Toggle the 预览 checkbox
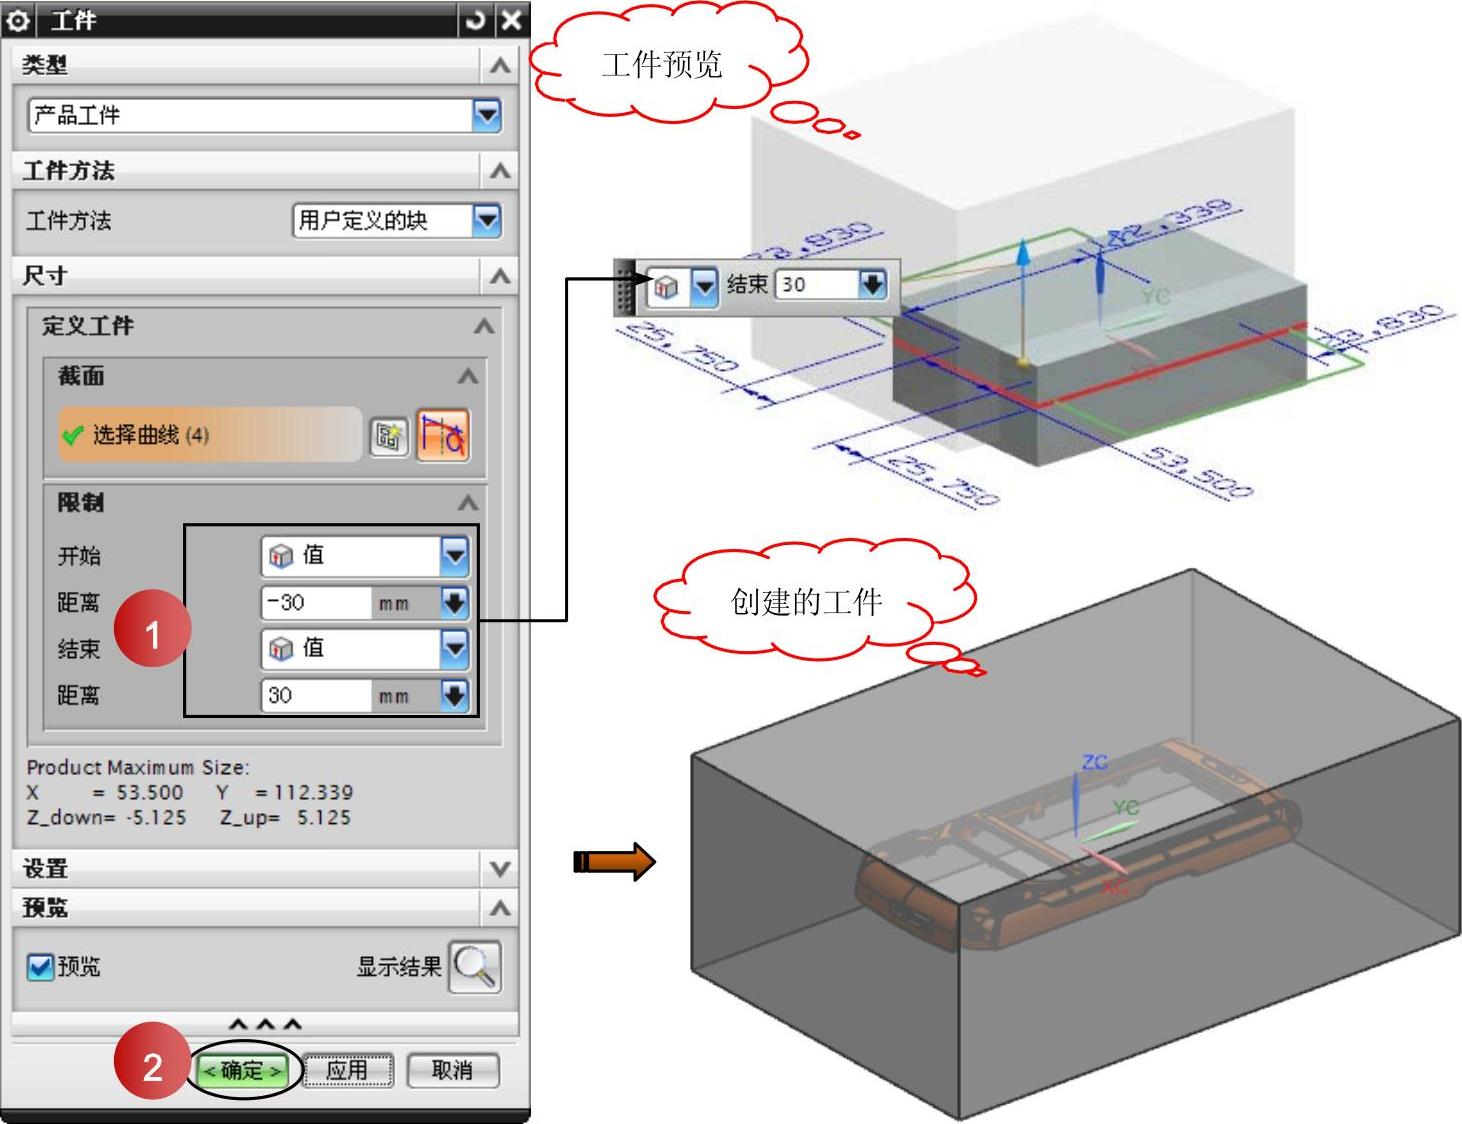Screen dimensions: 1462x1124 coord(40,967)
